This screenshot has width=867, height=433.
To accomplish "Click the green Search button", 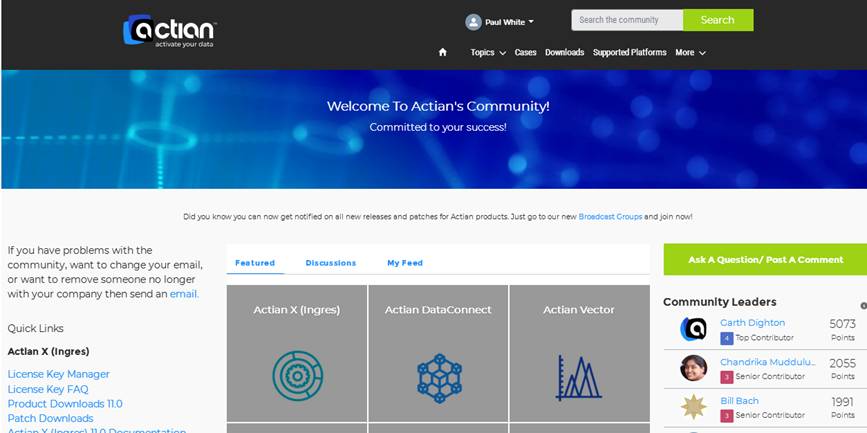I will pyautogui.click(x=718, y=20).
